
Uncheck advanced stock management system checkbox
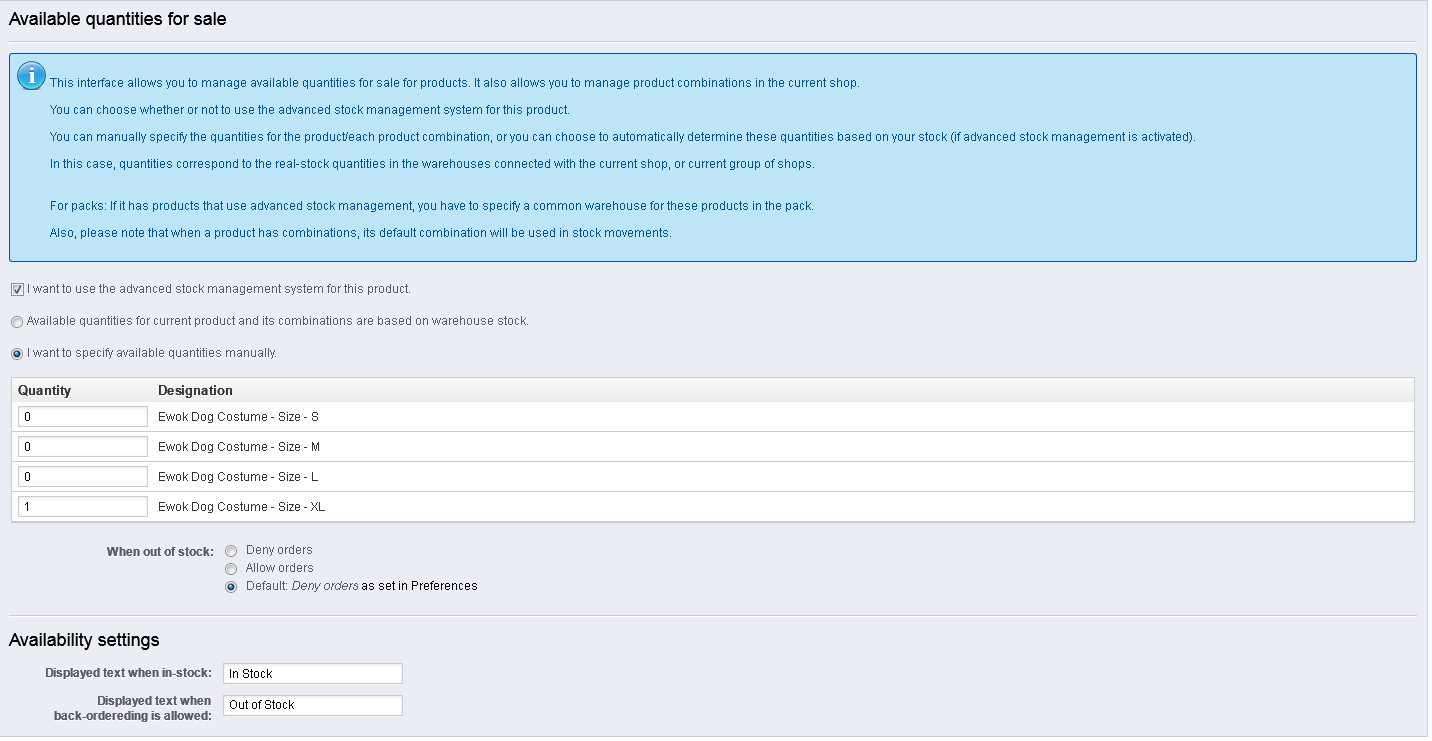click(17, 289)
